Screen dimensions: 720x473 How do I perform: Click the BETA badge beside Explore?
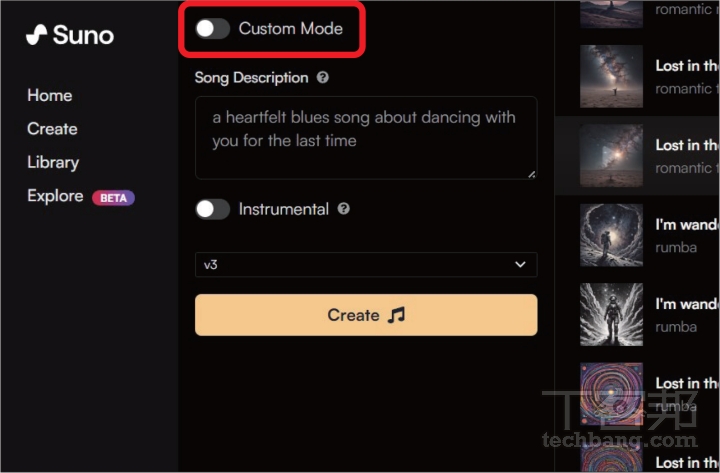[x=113, y=197]
